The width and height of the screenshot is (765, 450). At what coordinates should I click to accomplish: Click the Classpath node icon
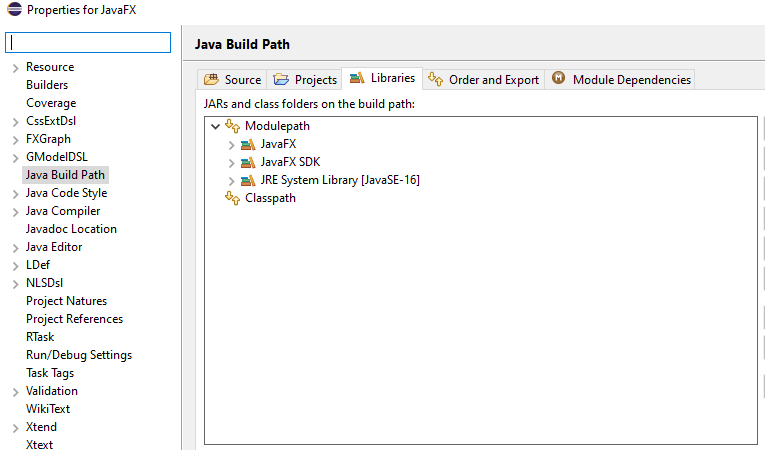232,198
